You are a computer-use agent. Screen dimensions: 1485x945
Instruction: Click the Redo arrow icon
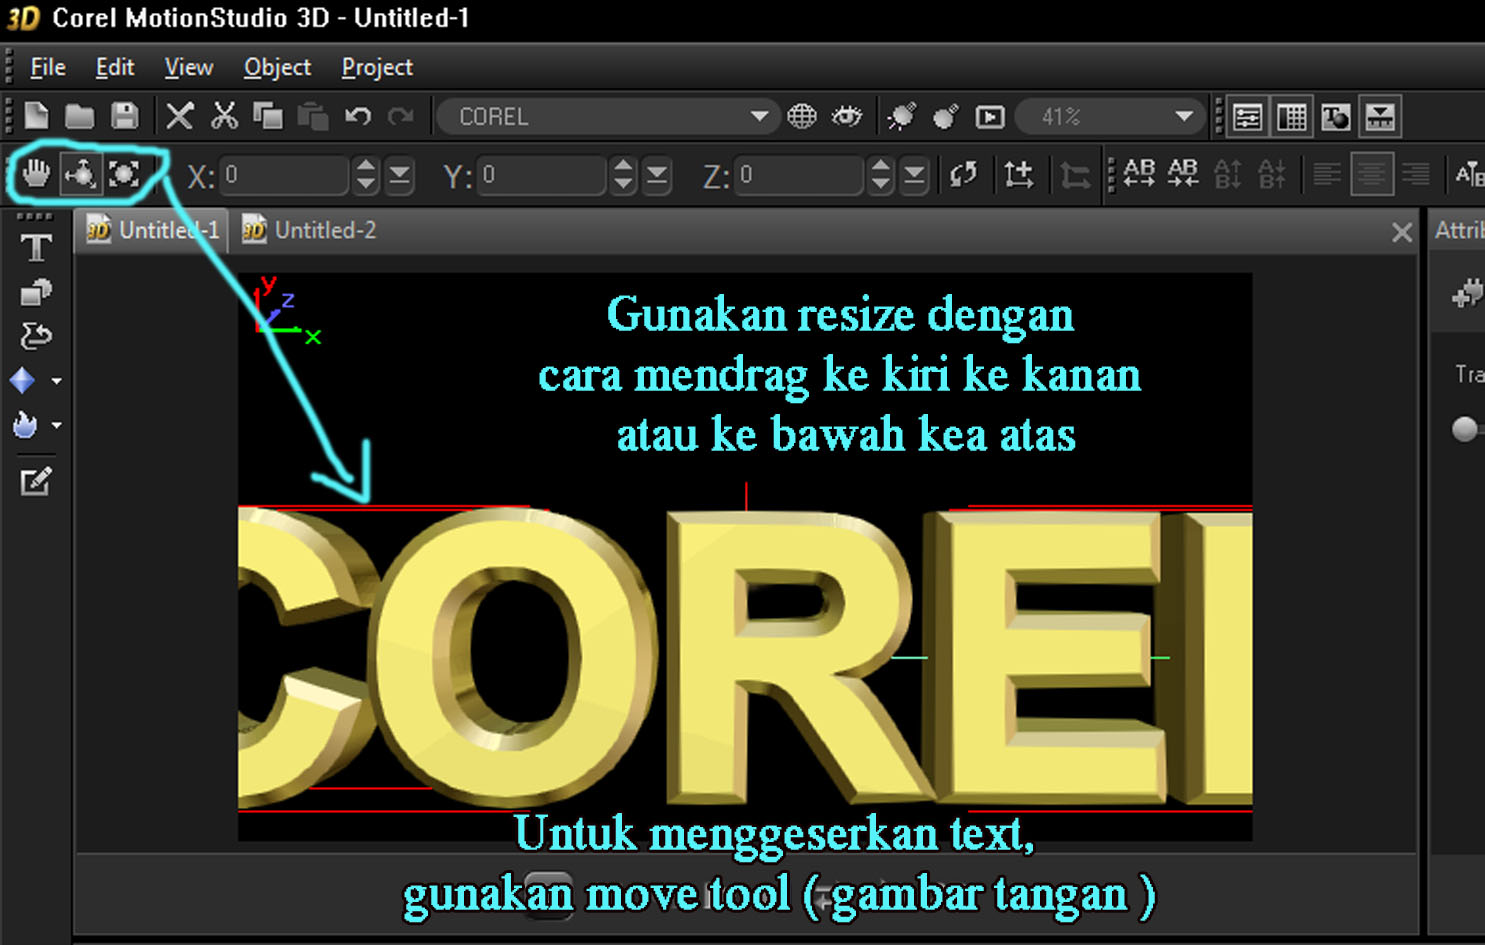[x=400, y=117]
